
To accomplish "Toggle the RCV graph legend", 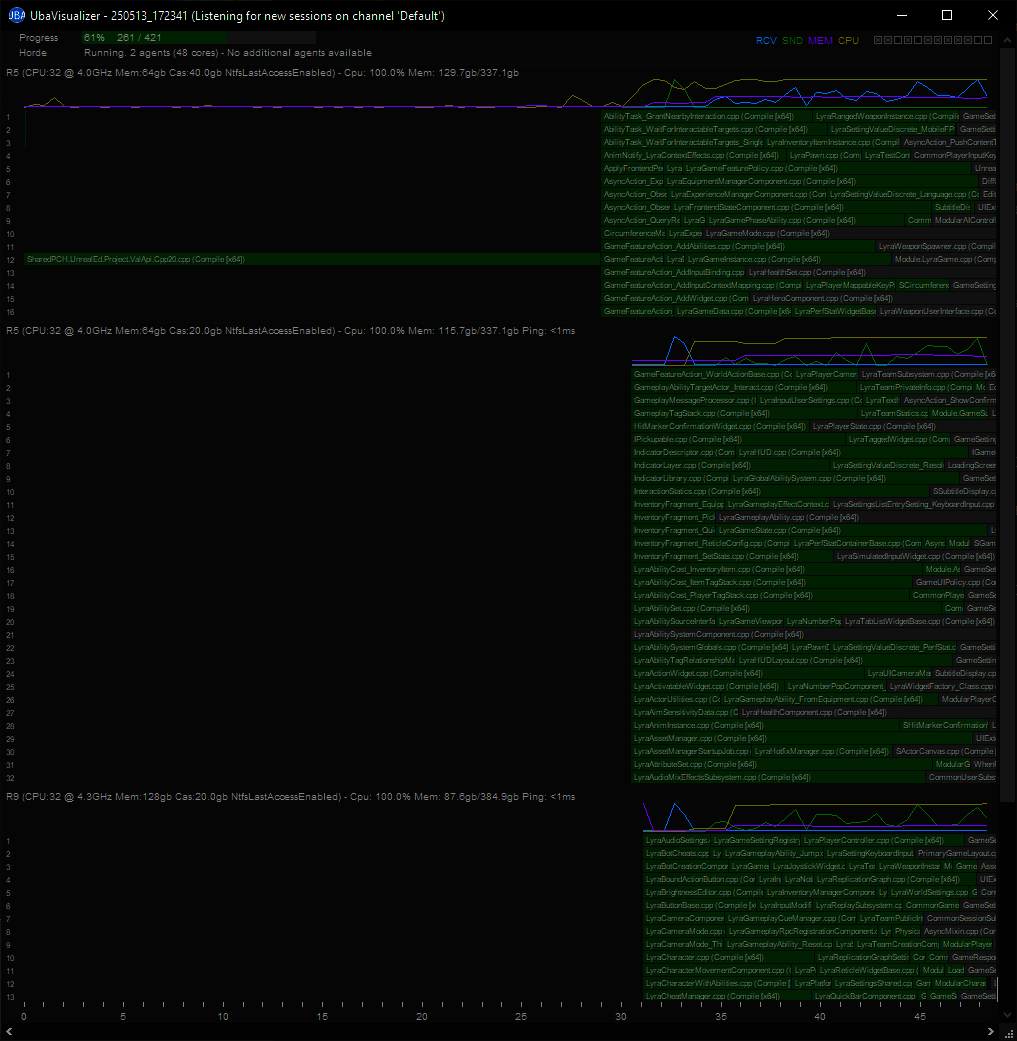I will coord(765,41).
